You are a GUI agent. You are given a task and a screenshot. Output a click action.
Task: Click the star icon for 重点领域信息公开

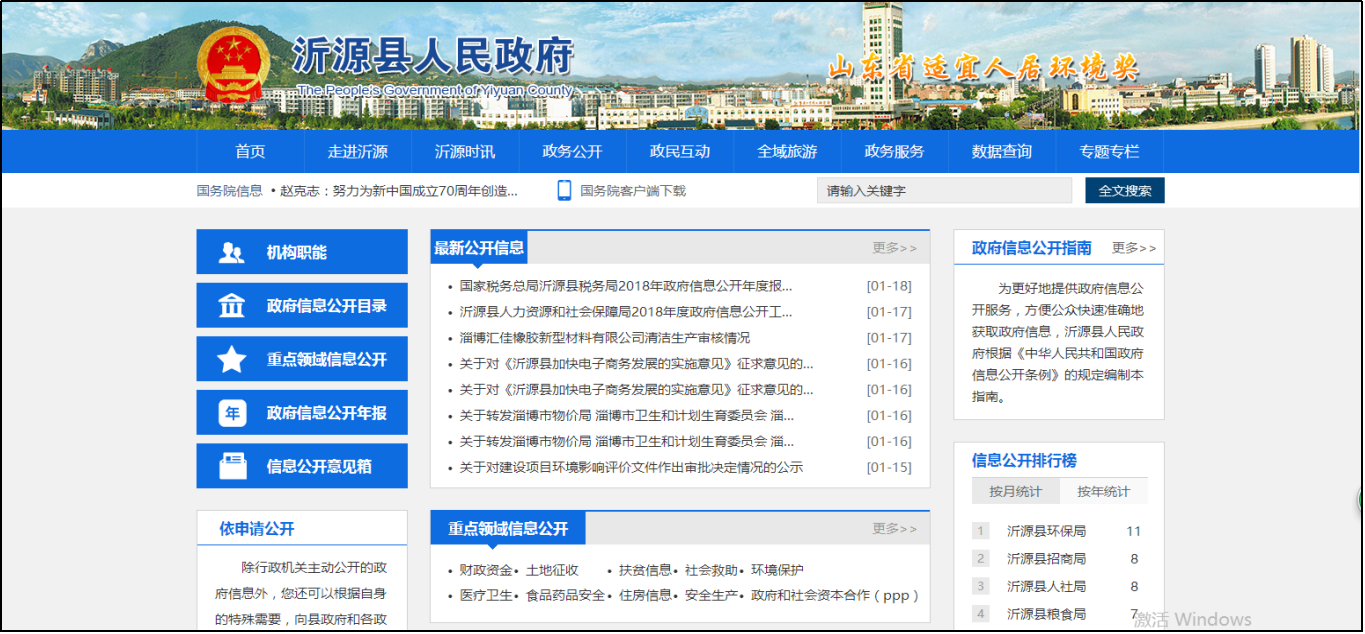click(232, 360)
